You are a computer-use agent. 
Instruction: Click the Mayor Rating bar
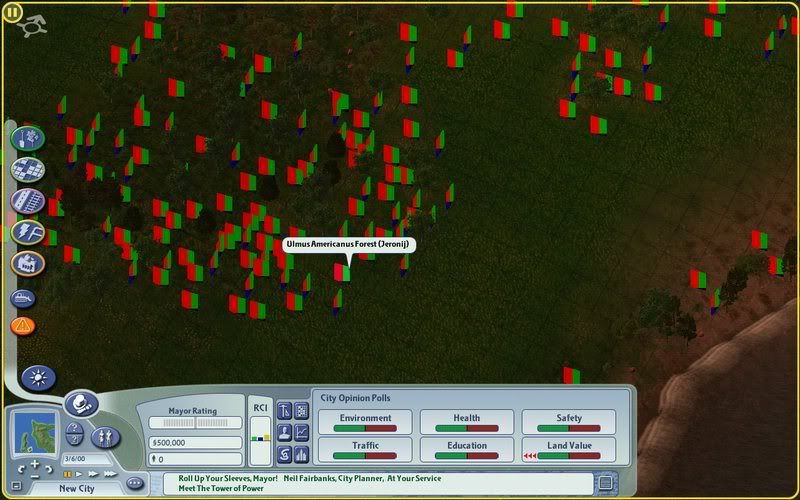point(195,423)
